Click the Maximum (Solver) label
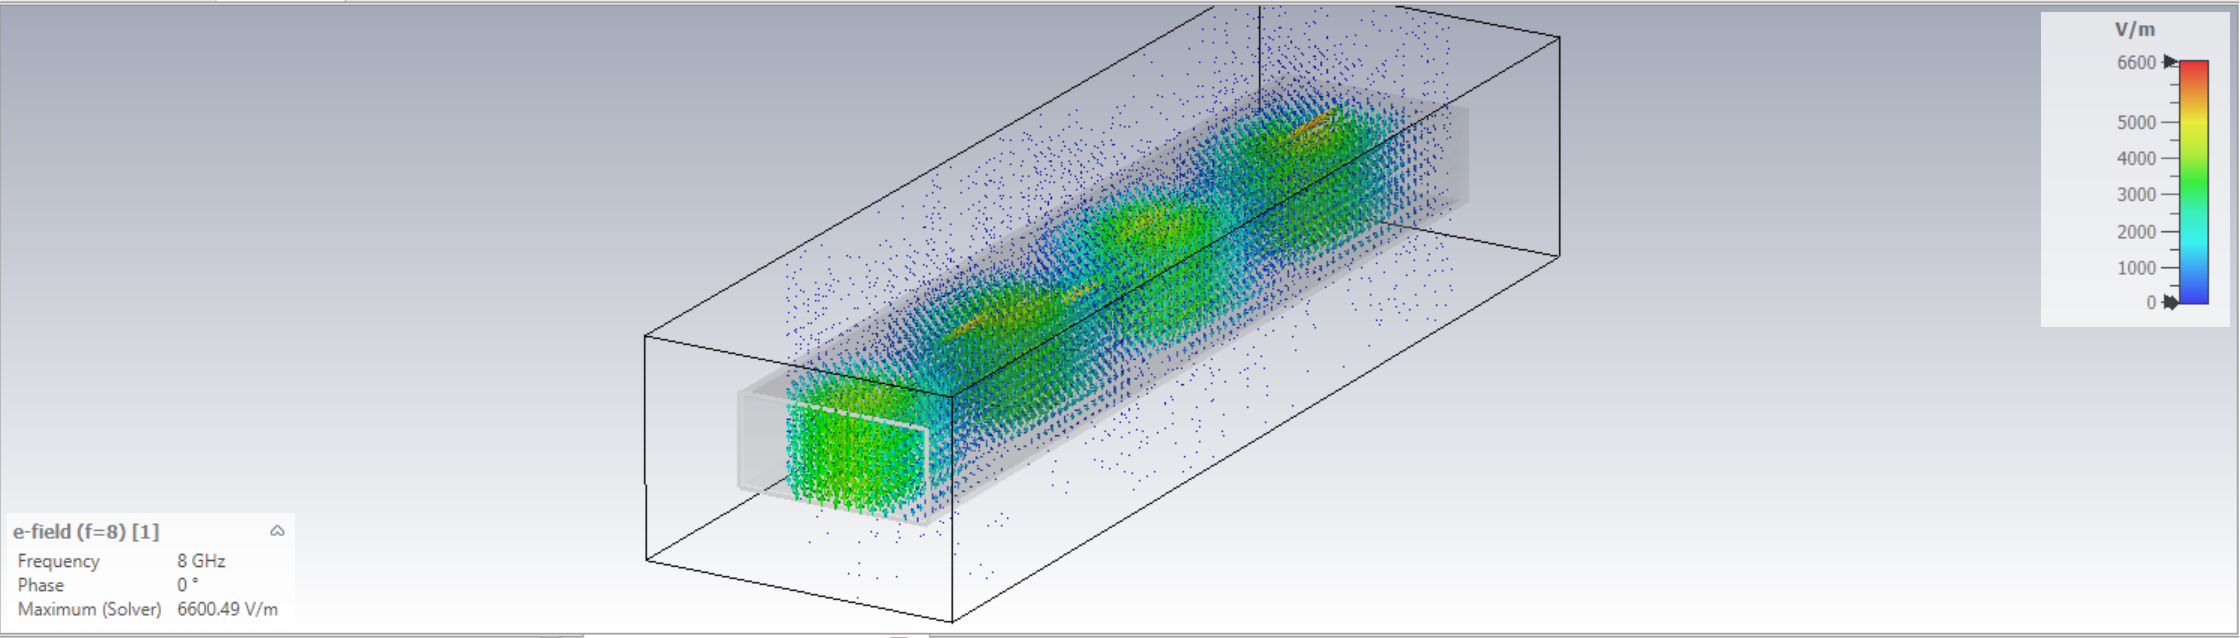2240x638 pixels. pos(89,609)
